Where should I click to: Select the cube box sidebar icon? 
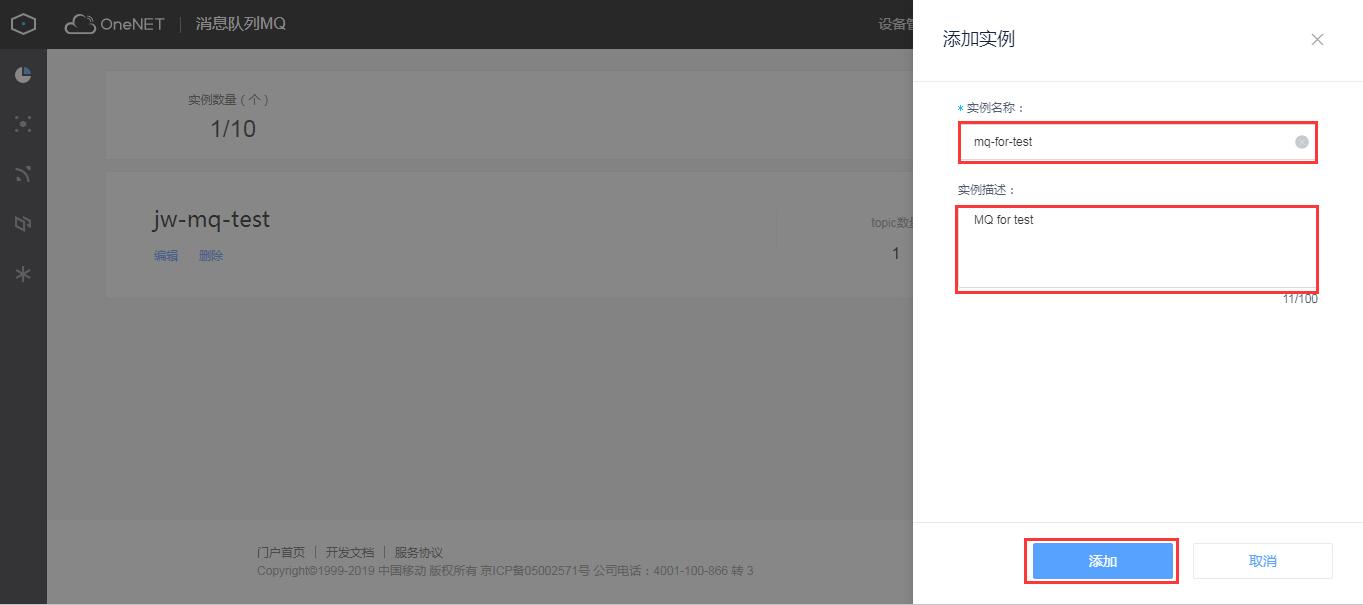click(23, 224)
